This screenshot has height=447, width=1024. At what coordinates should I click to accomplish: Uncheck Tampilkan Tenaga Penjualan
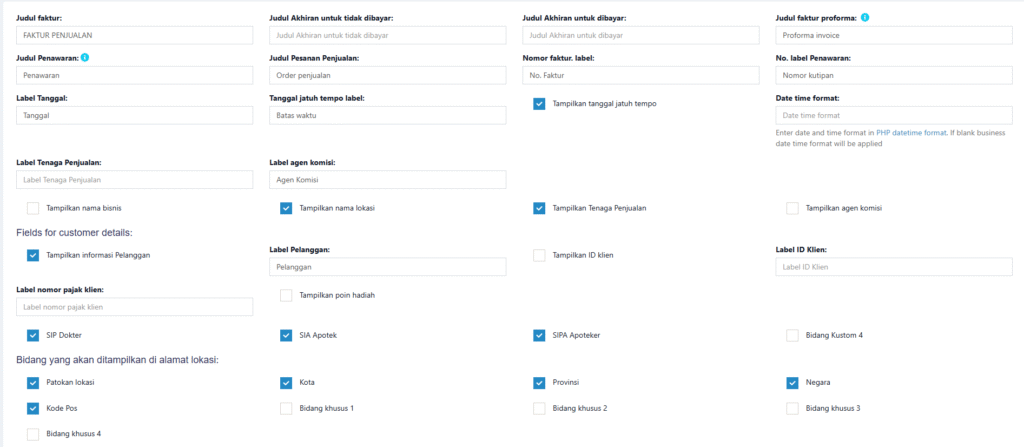(x=539, y=208)
